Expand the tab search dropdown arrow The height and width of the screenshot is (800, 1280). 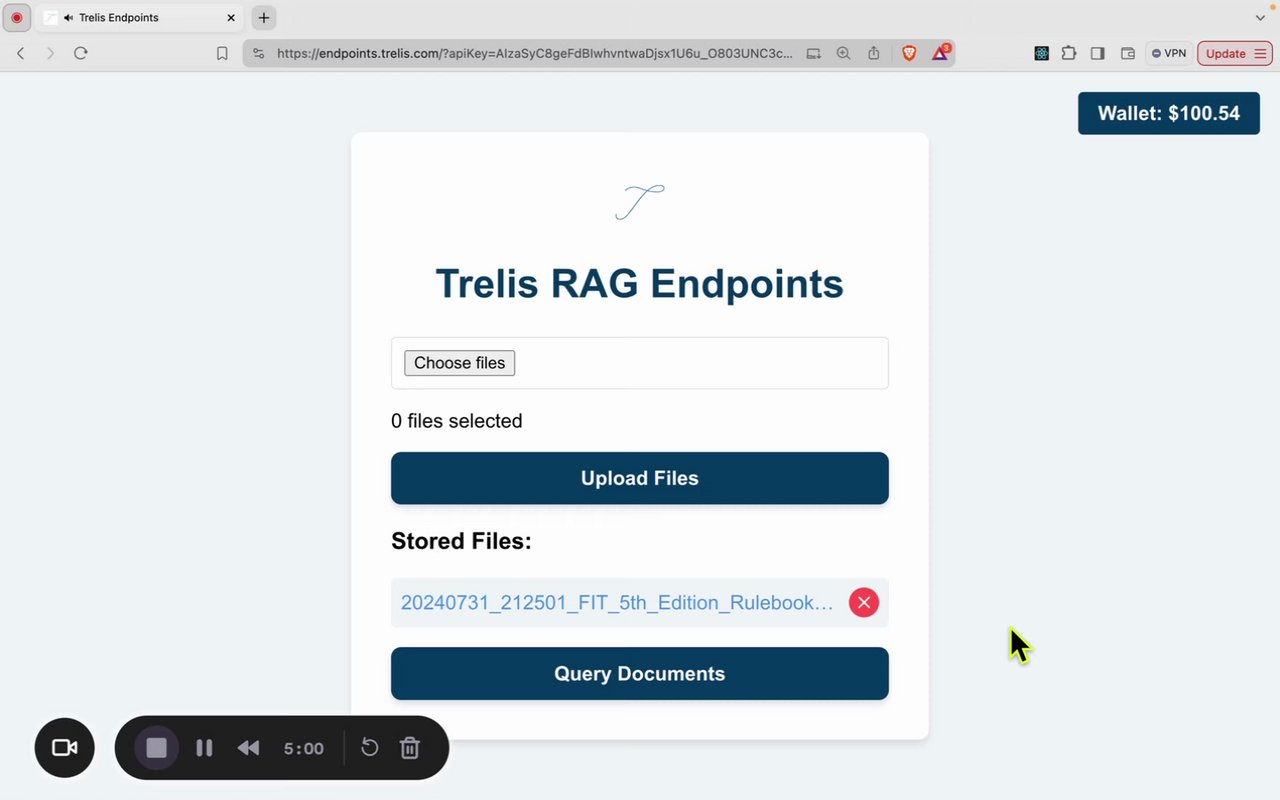1260,18
